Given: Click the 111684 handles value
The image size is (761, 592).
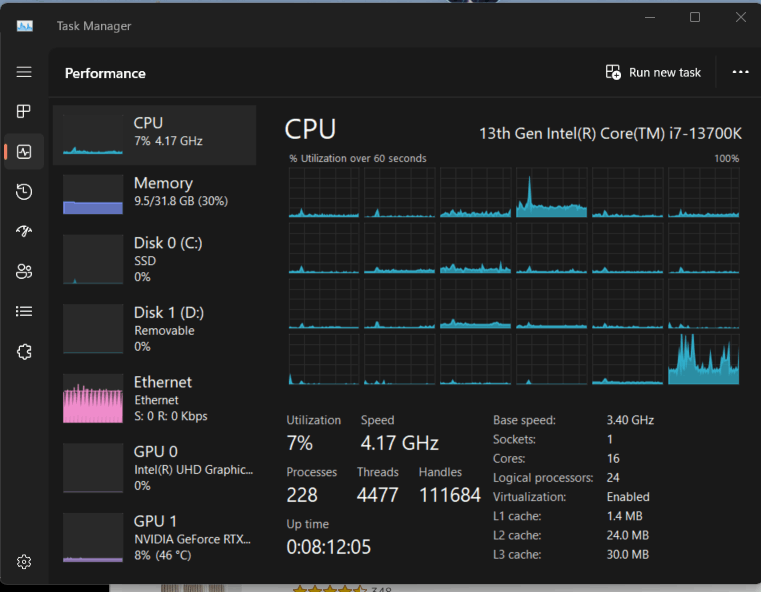Looking at the screenshot, I should (x=449, y=495).
